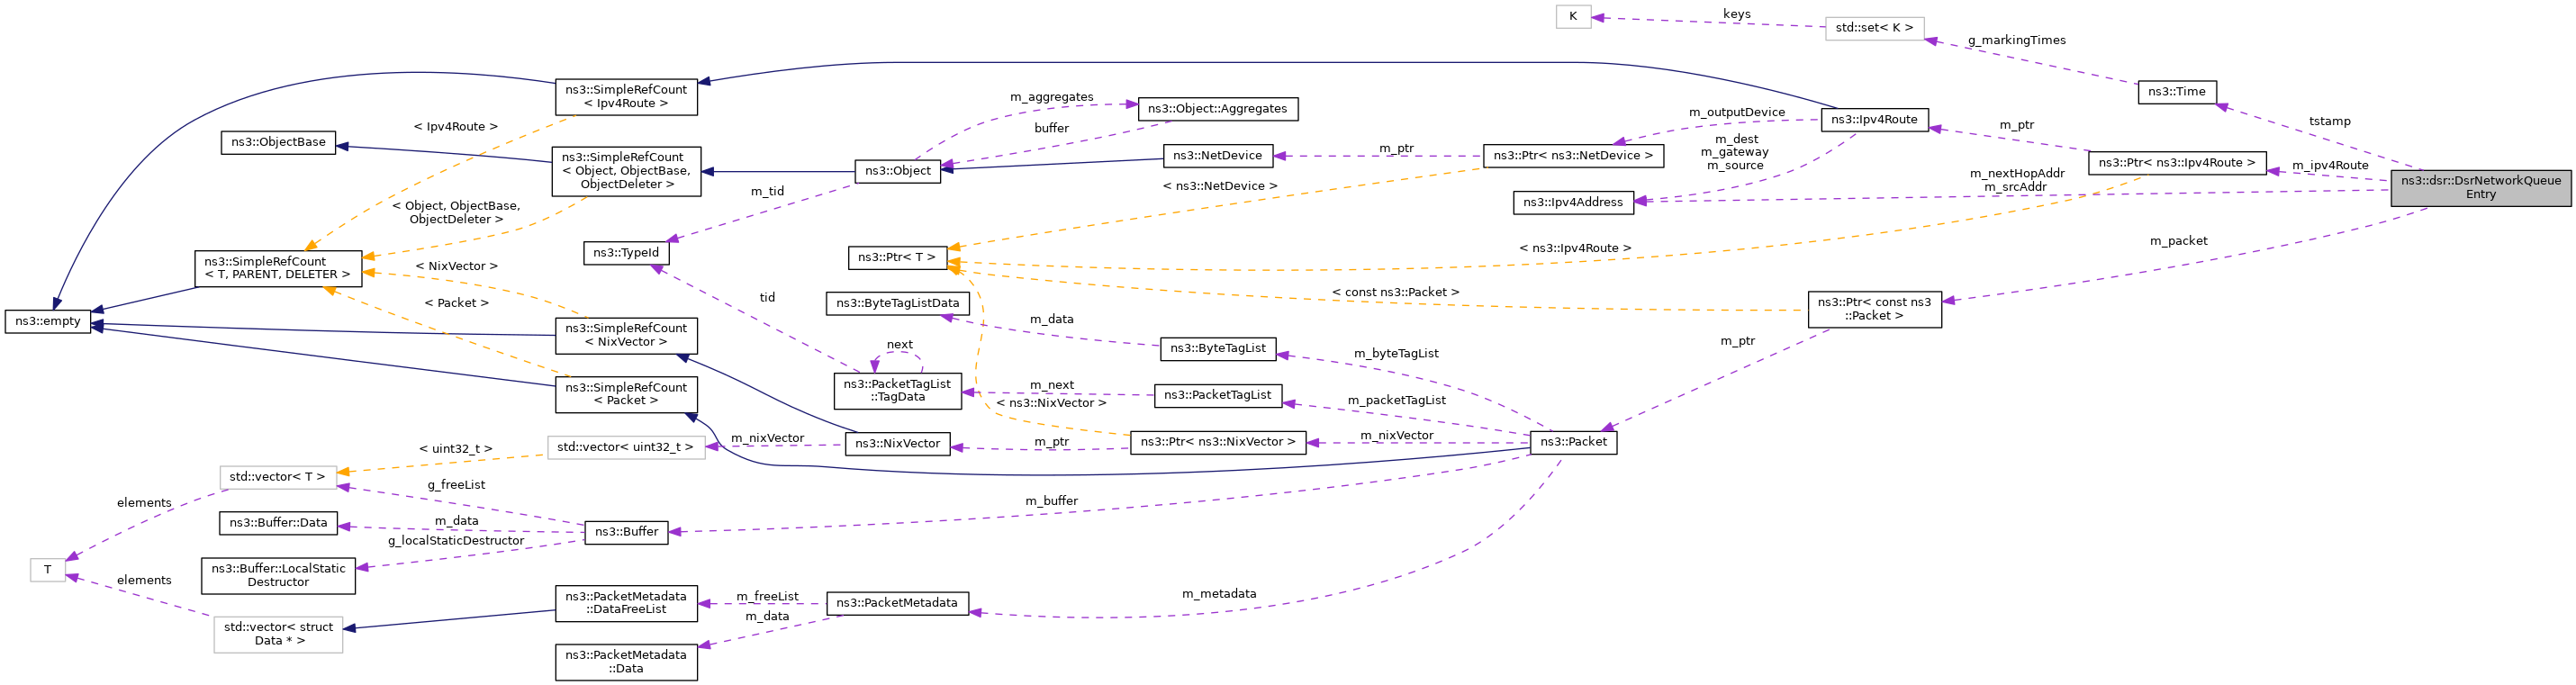The width and height of the screenshot is (2576, 685).
Task: Click the ns3::empty node
Action: tap(48, 322)
